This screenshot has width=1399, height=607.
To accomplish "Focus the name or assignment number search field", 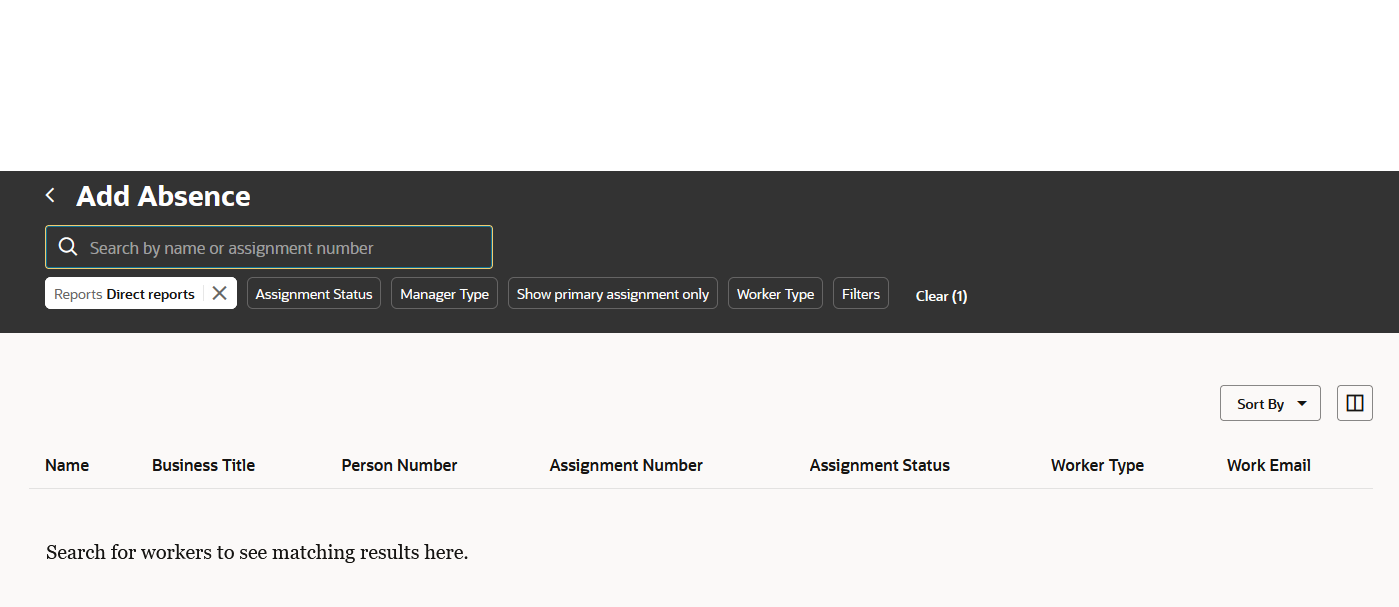I will point(269,247).
